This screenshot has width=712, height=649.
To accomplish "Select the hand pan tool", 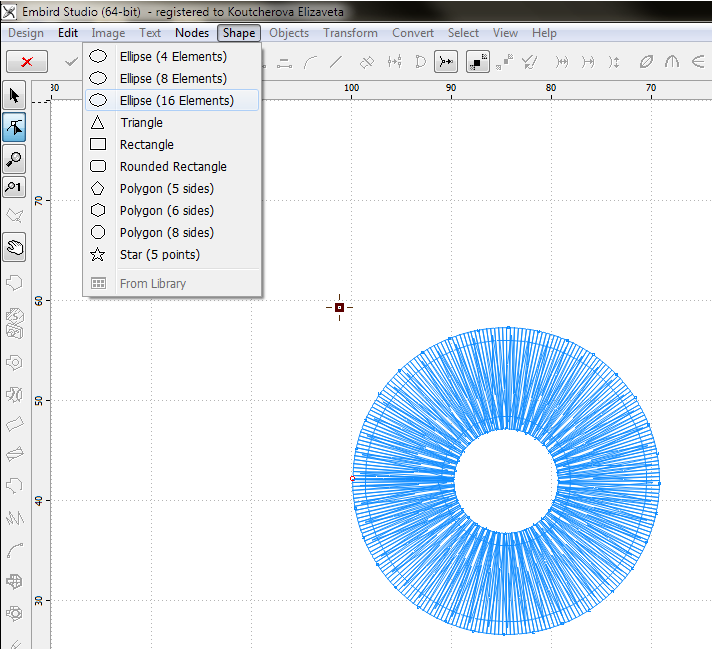I will (x=14, y=247).
